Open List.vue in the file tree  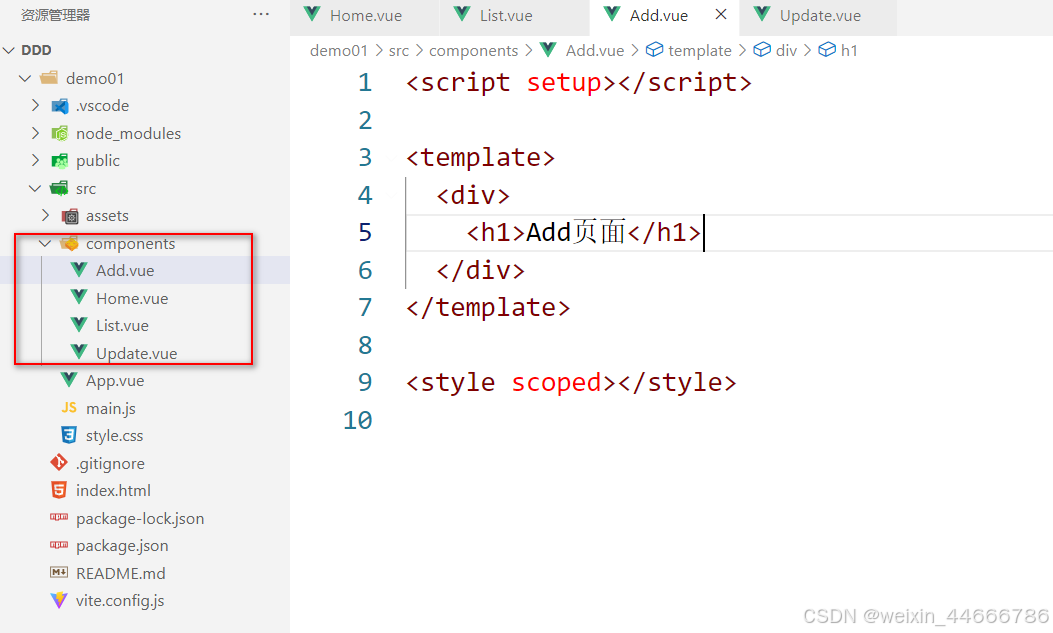(x=122, y=326)
